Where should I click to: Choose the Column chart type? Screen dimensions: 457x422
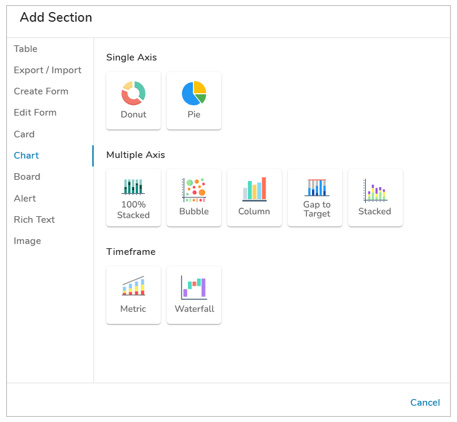[x=254, y=198]
